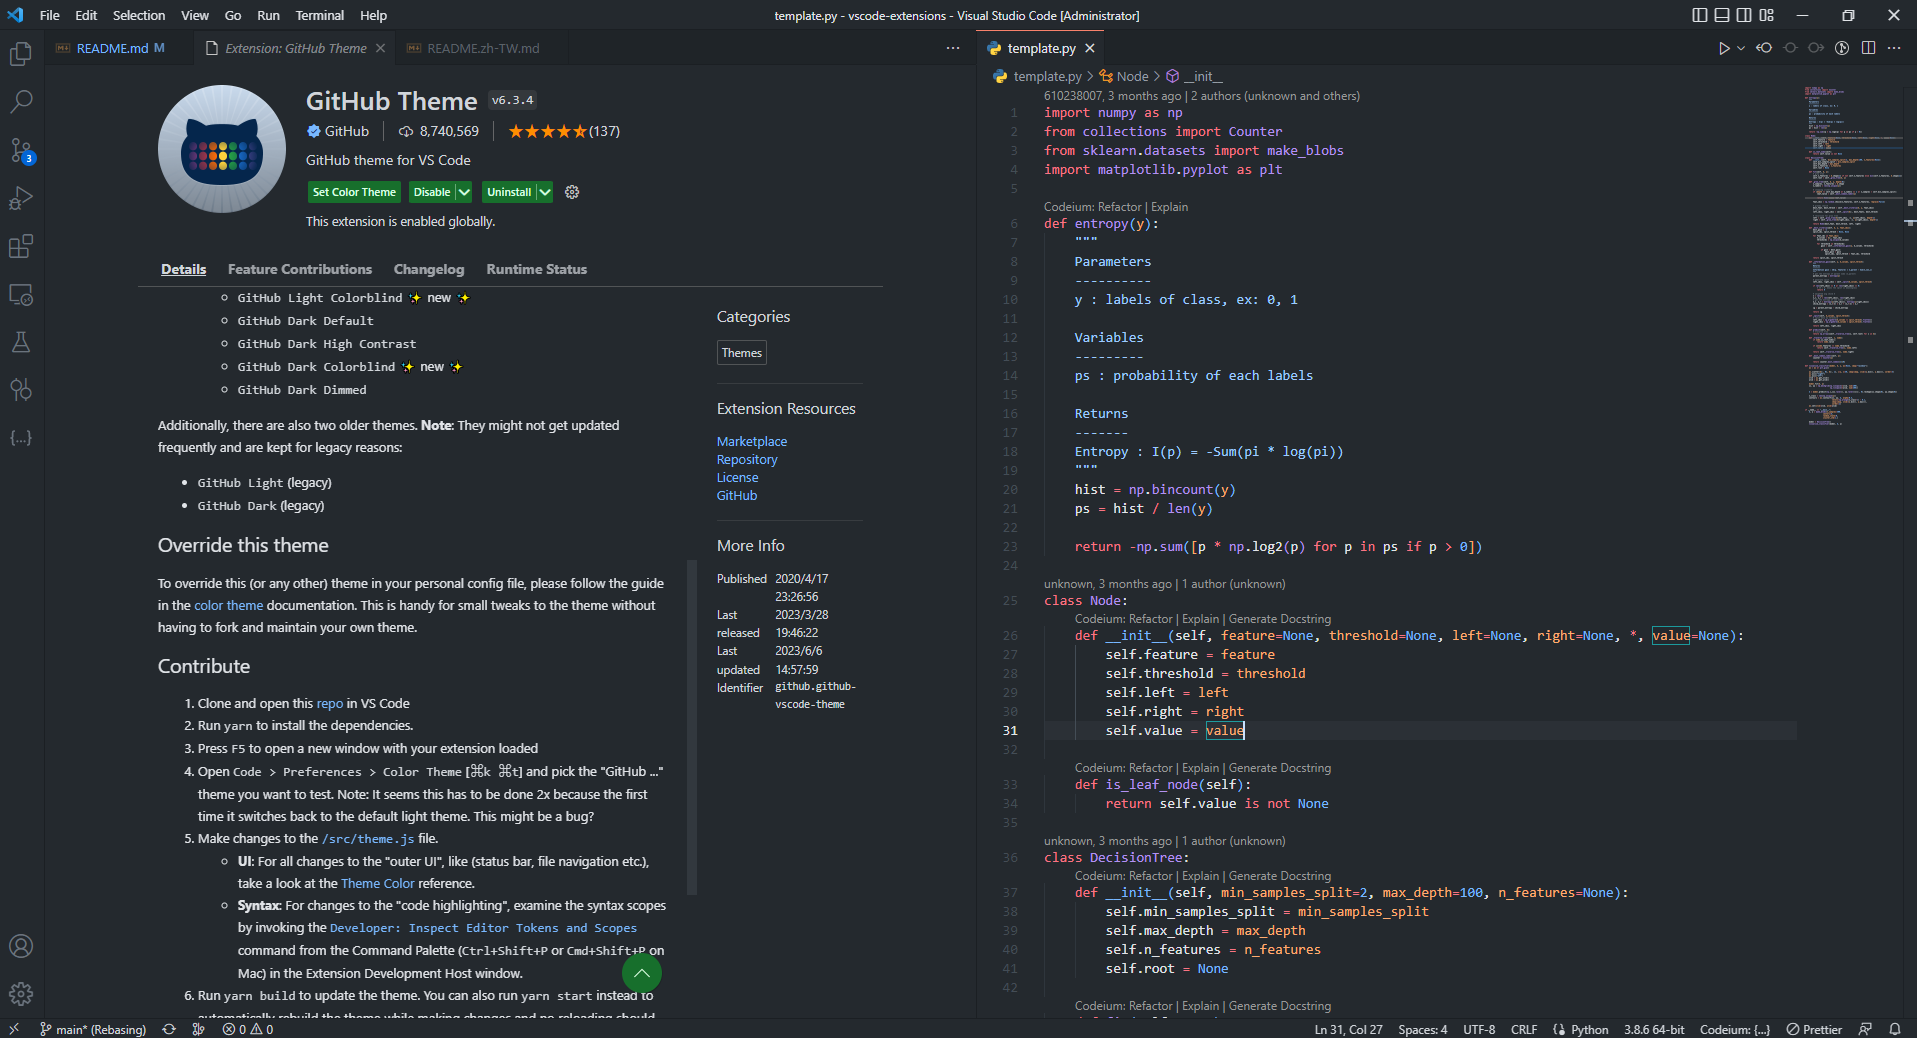
Task: Open the Extensions view in the activity bar
Action: (x=21, y=246)
